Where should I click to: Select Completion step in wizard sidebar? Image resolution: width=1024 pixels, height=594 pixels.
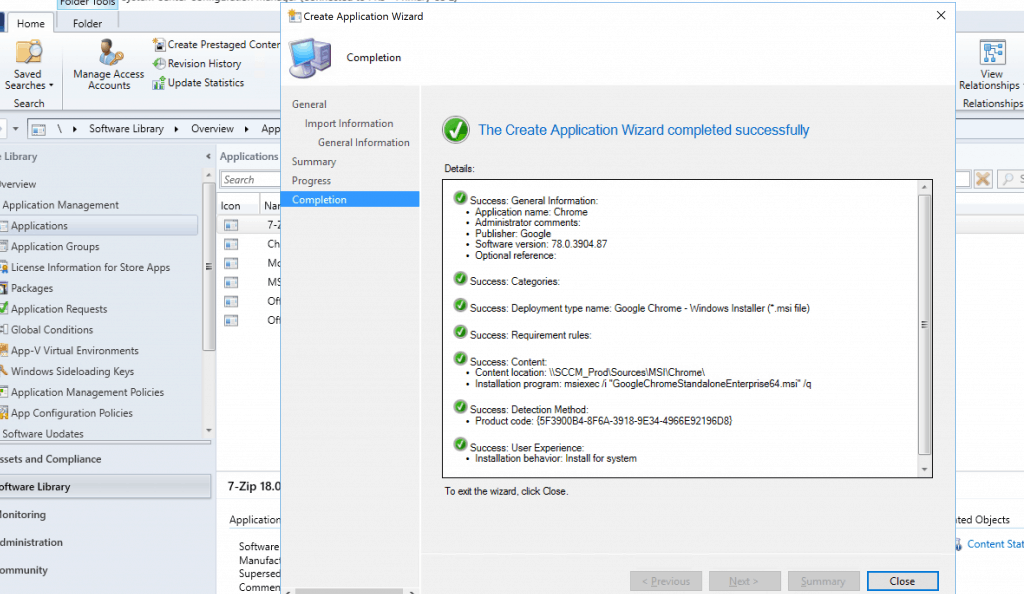tap(350, 199)
